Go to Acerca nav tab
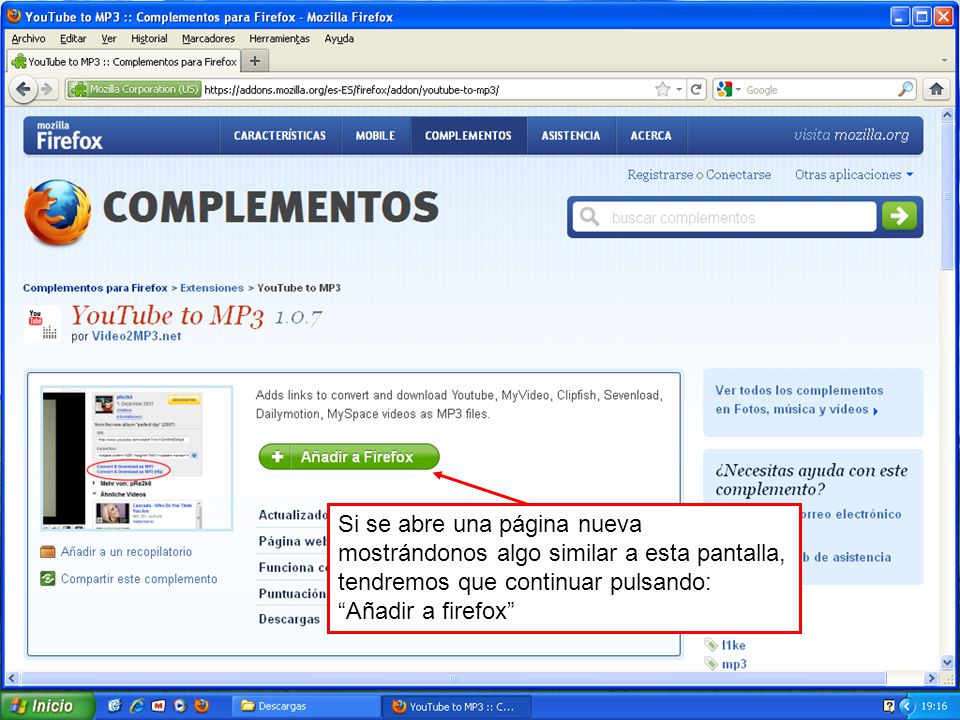Viewport: 960px width, 720px height. tap(651, 135)
